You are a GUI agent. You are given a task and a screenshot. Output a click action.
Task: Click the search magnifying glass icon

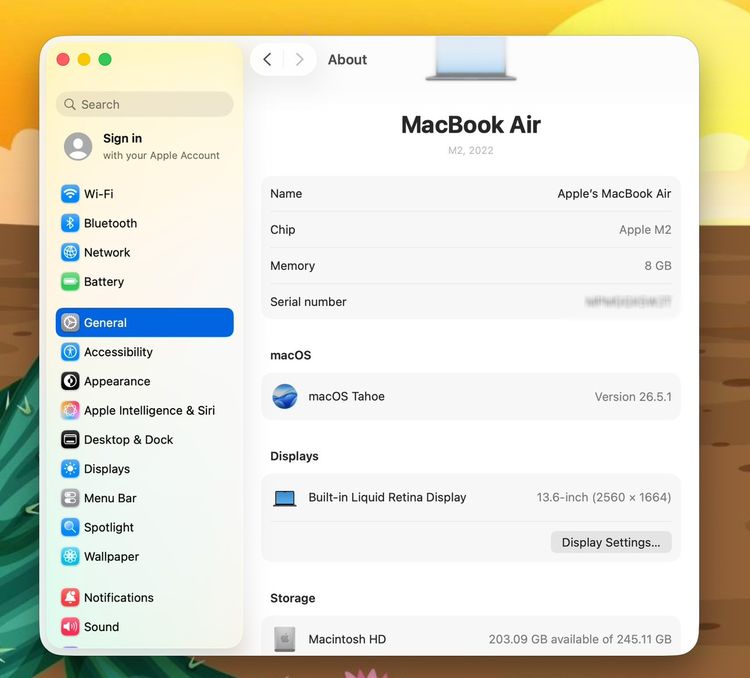point(70,104)
